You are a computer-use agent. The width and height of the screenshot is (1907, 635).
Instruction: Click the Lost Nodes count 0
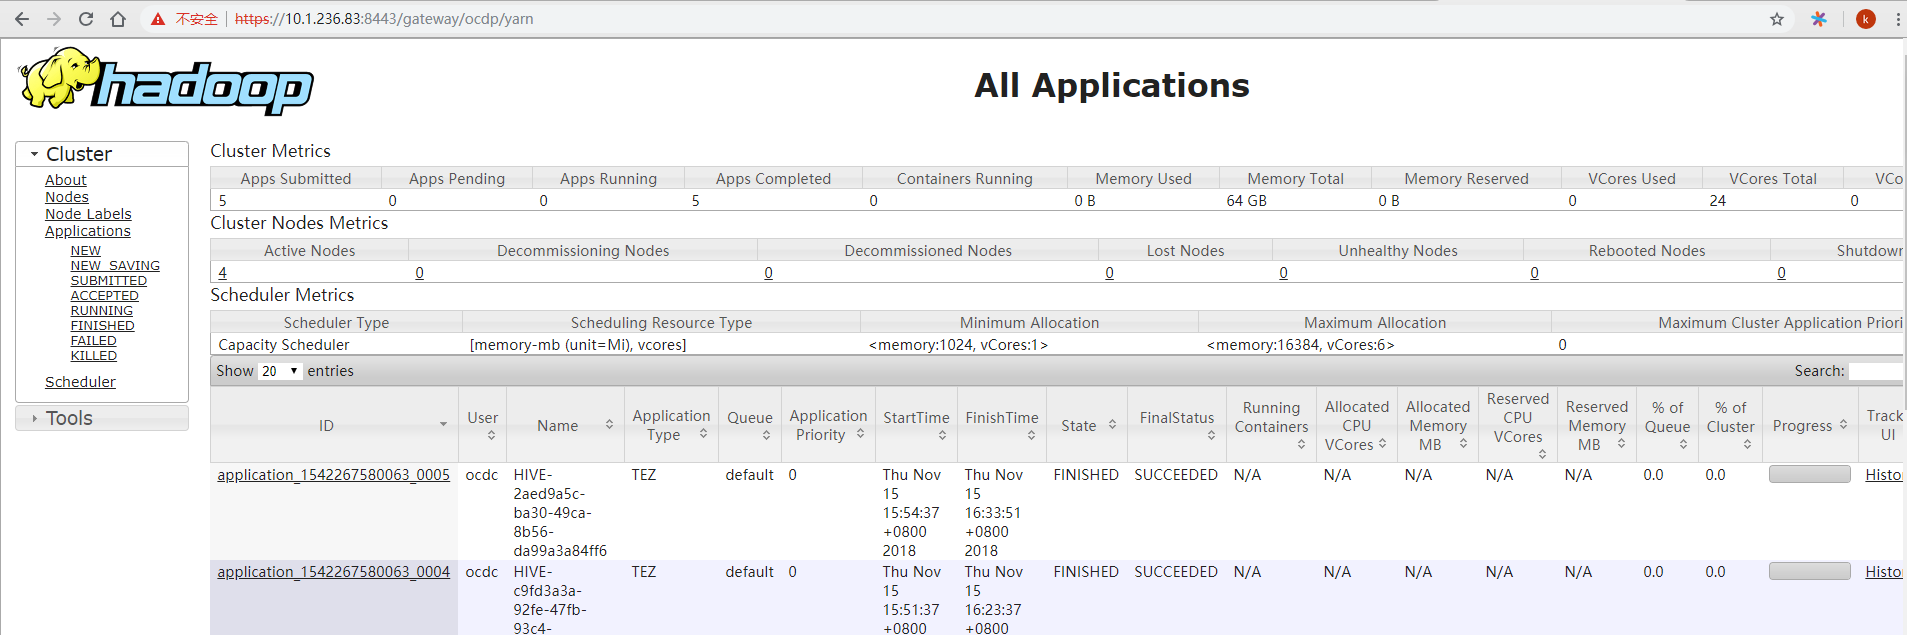click(x=1110, y=273)
